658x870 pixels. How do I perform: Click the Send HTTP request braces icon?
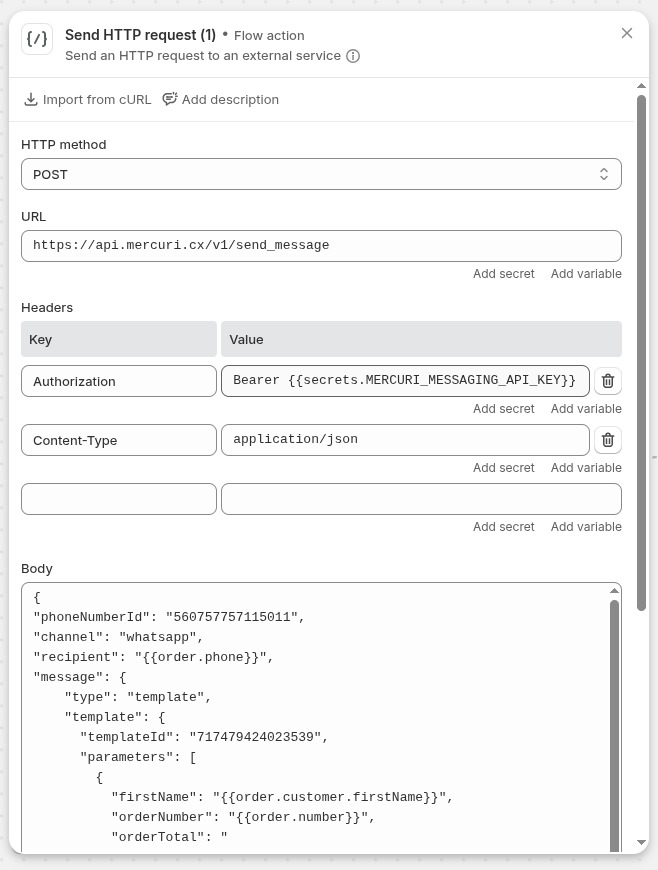pos(37,40)
